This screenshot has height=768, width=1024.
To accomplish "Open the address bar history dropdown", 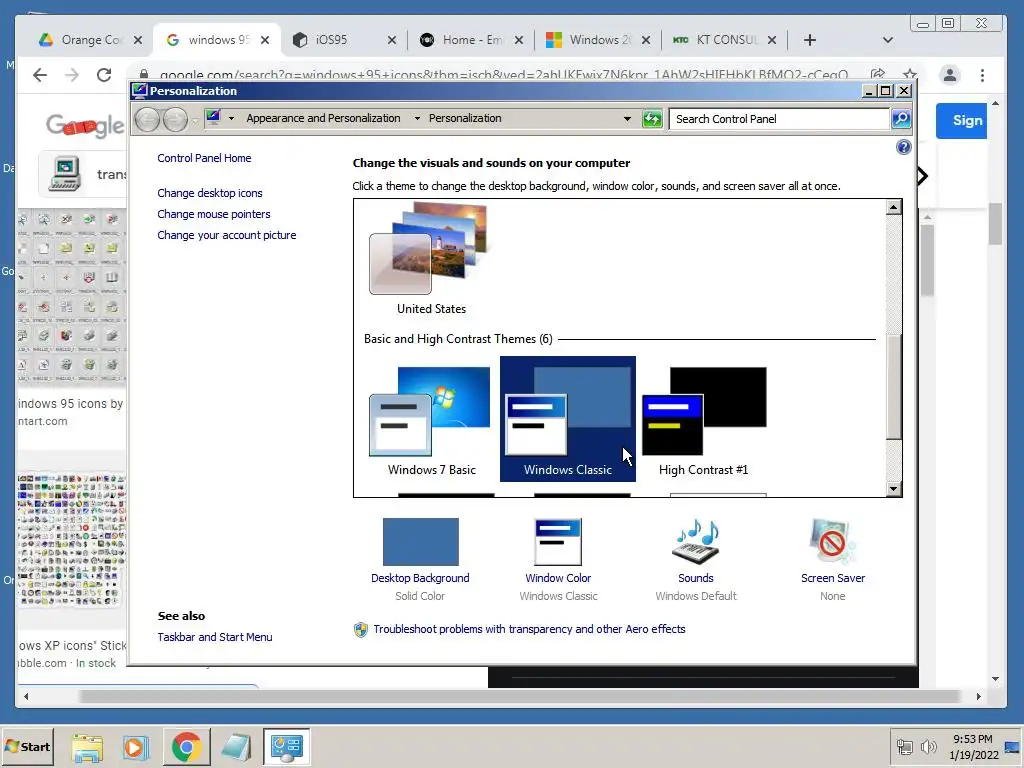I will click(628, 119).
